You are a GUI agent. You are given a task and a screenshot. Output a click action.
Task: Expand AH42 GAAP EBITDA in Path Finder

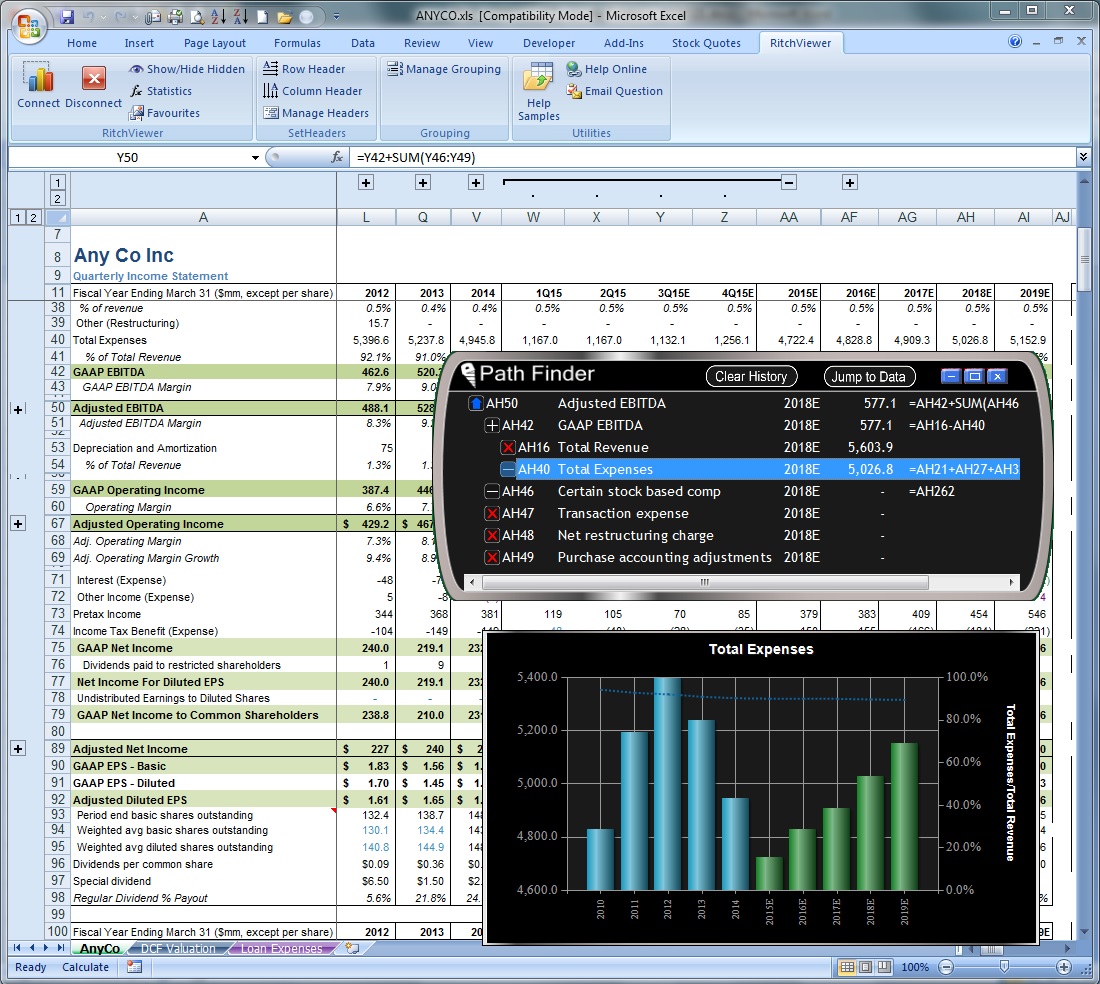click(492, 425)
